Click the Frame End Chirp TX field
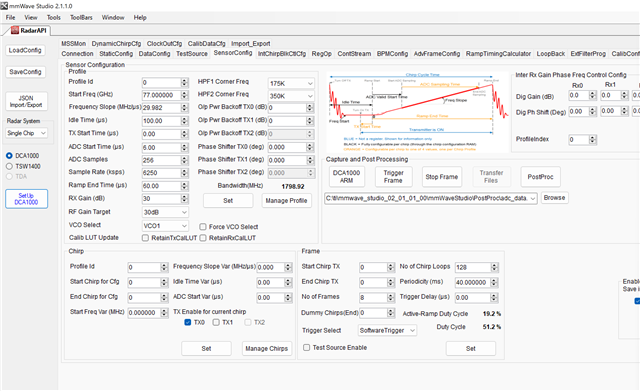This screenshot has height=391, width=640. (373, 282)
